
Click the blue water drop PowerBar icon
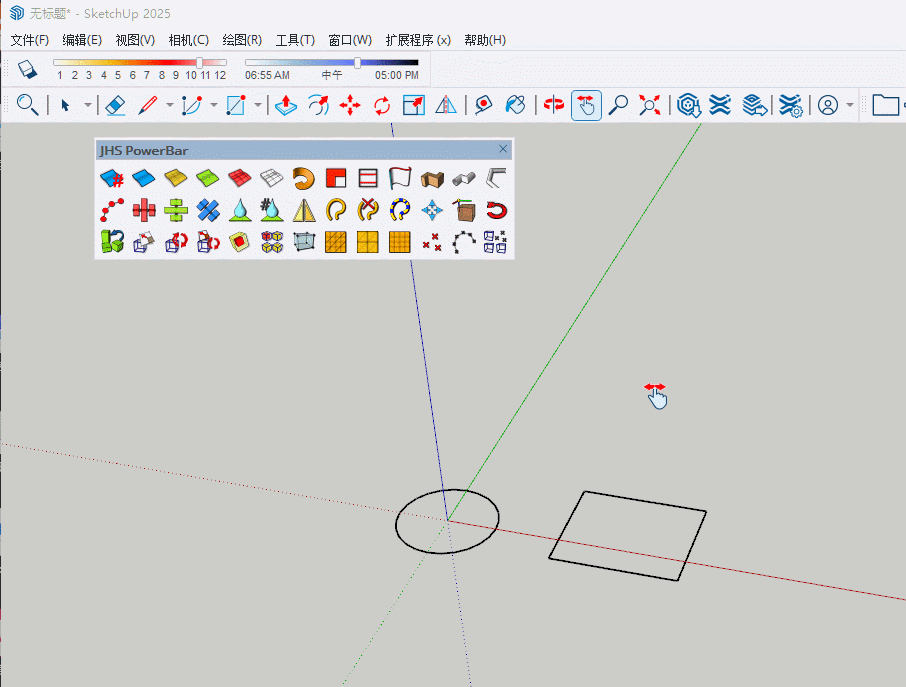[240, 210]
